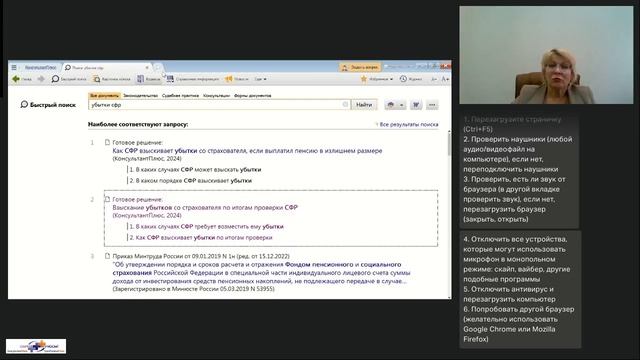Open the Приказ Минтруда России от 09.01.2019 result
This screenshot has height=360, width=640.
pyautogui.click(x=261, y=273)
